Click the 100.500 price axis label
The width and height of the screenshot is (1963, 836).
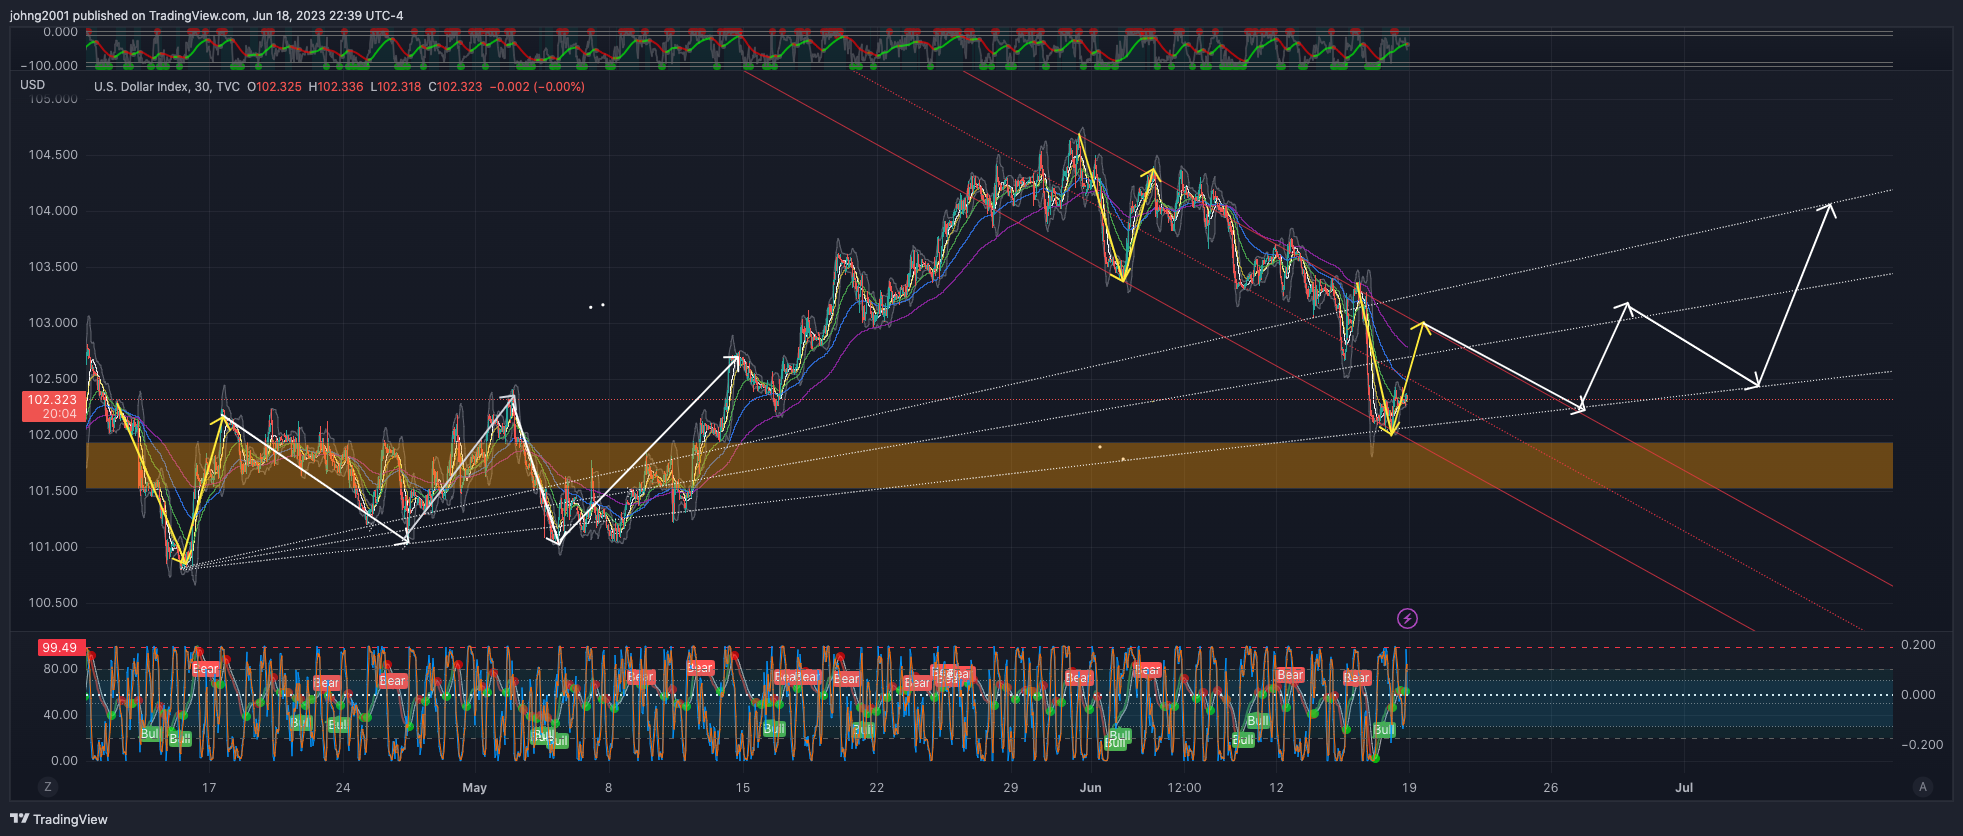point(53,603)
